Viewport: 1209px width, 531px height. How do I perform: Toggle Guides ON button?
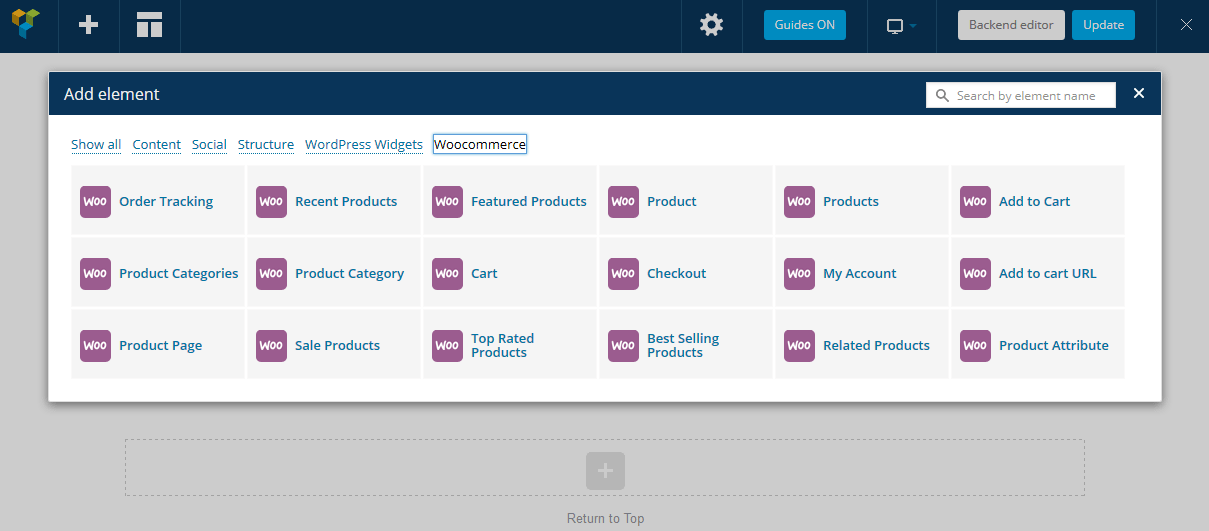tap(805, 25)
